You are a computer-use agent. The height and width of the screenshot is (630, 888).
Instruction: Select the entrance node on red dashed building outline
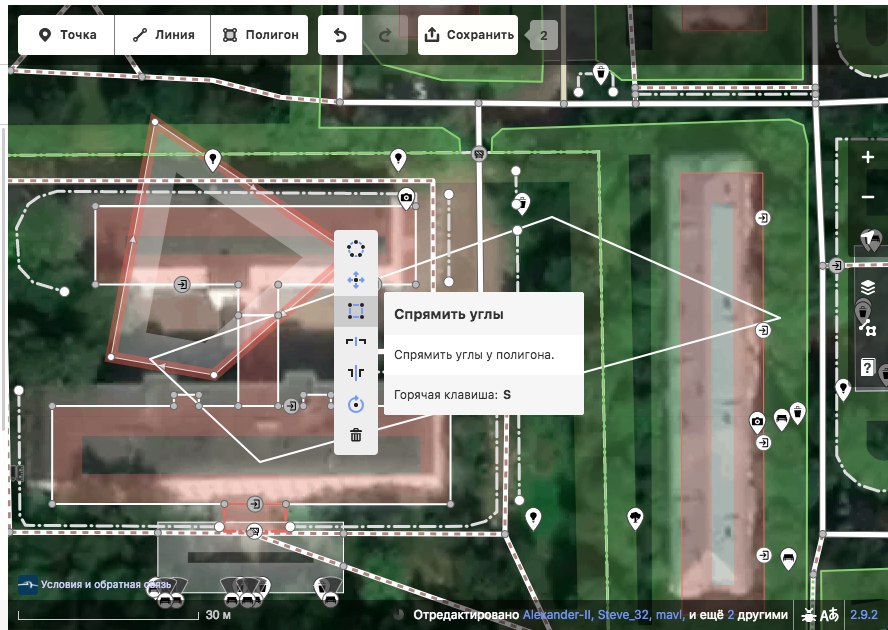click(255, 503)
